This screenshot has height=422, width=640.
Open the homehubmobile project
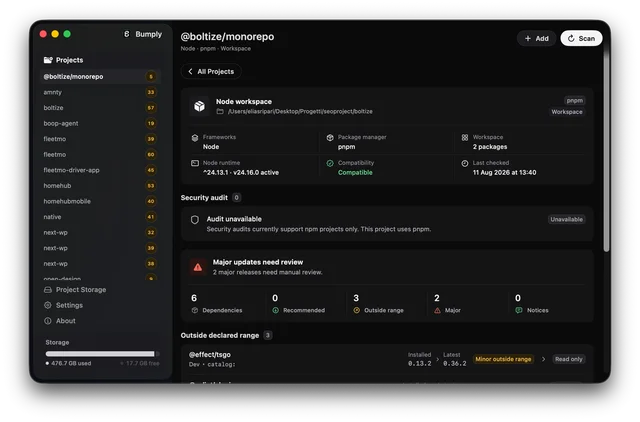[x=100, y=201]
